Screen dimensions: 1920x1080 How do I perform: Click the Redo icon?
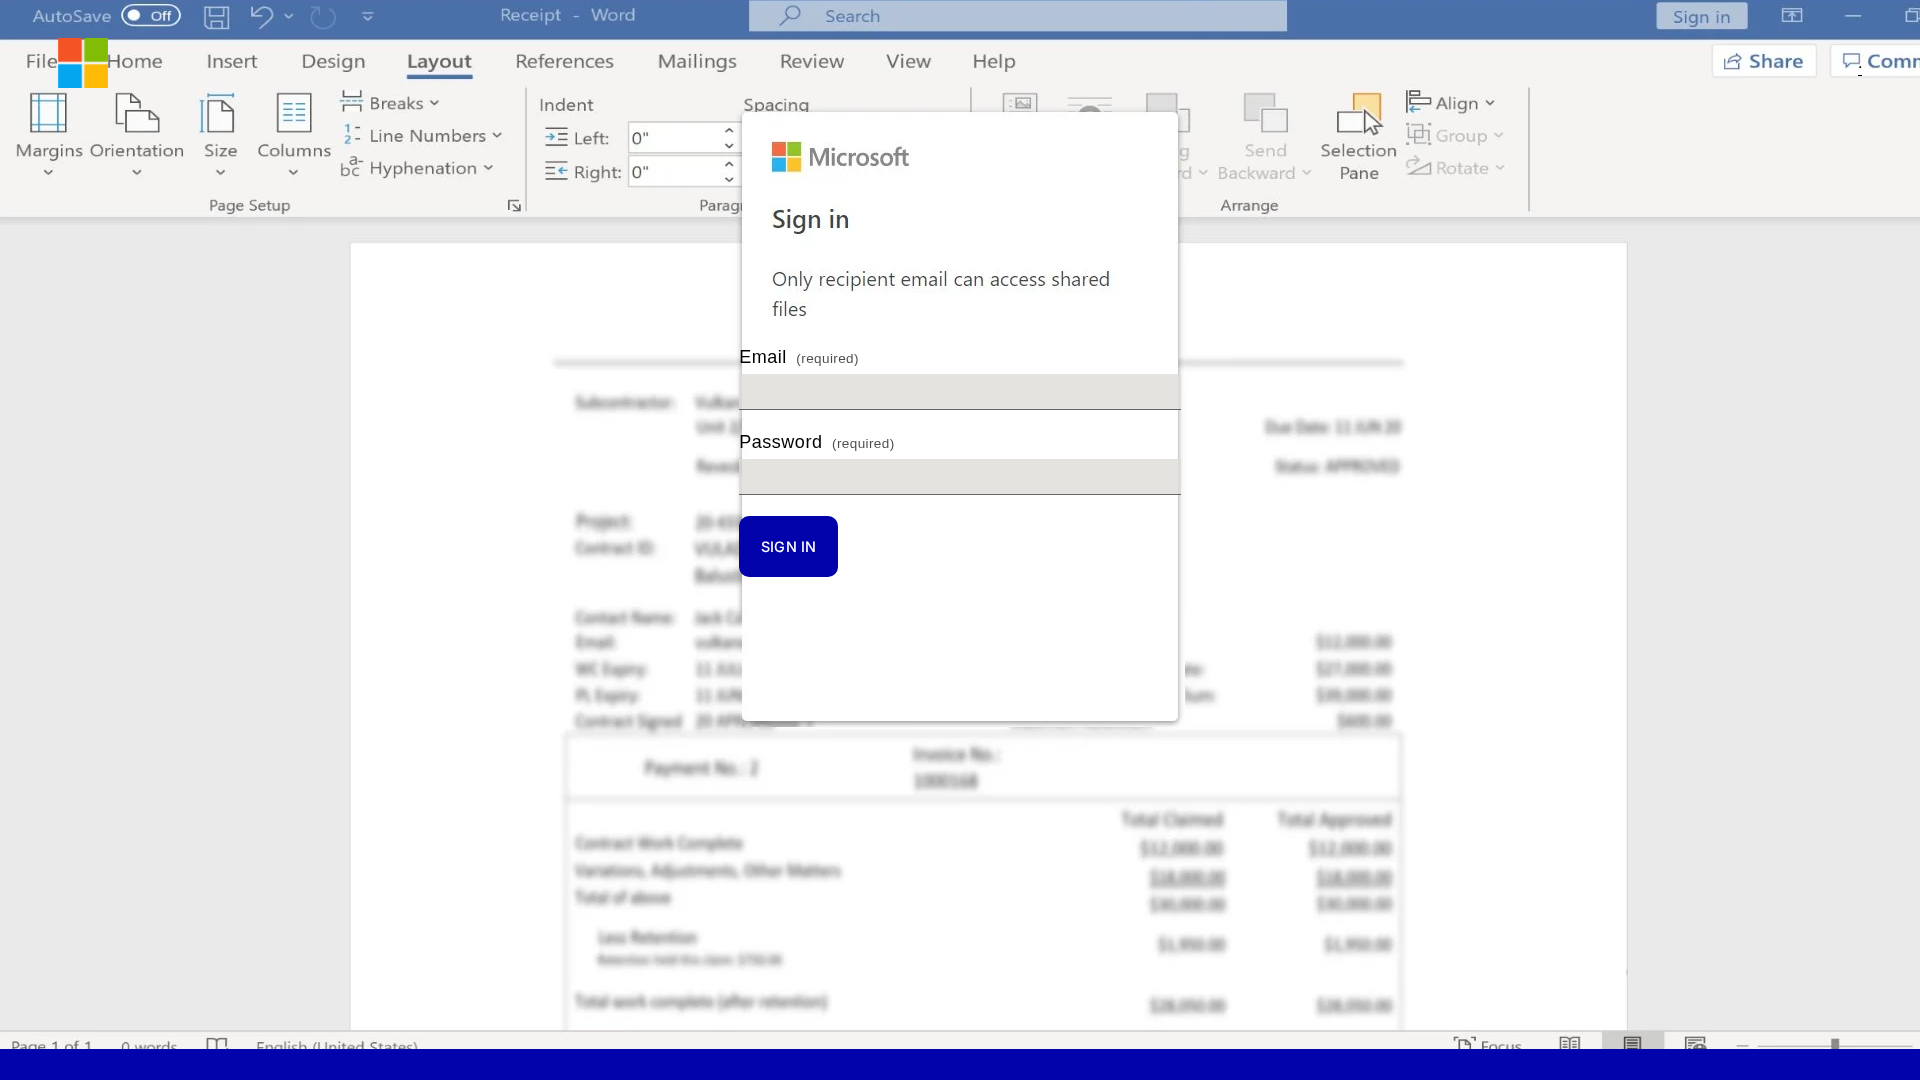coord(322,16)
